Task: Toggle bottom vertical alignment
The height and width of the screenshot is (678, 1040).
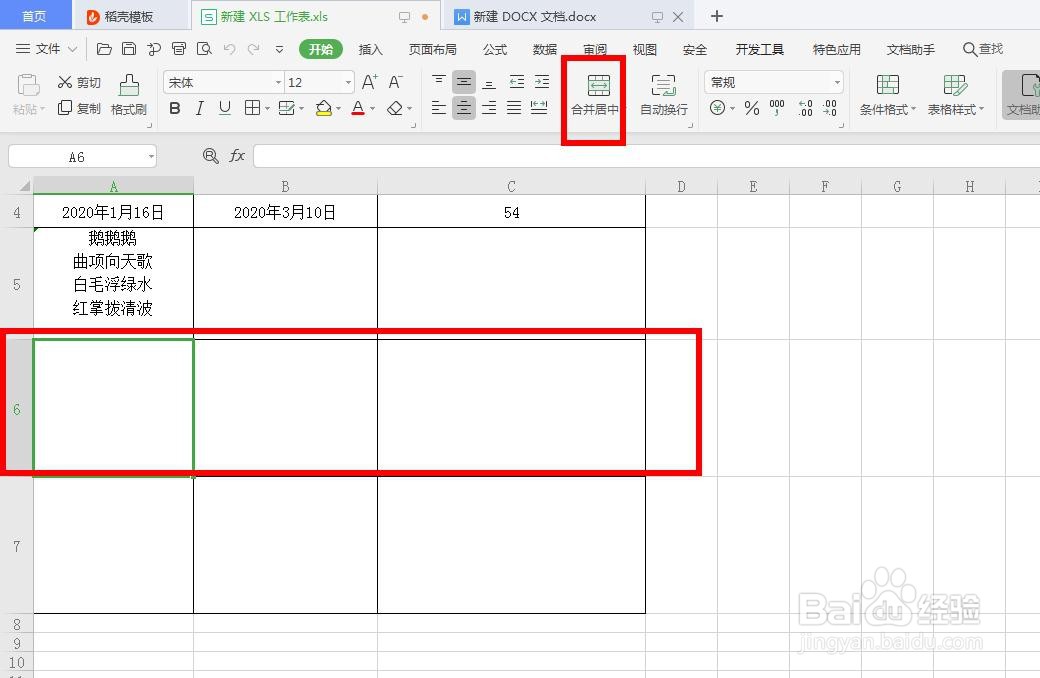Action: pos(489,83)
